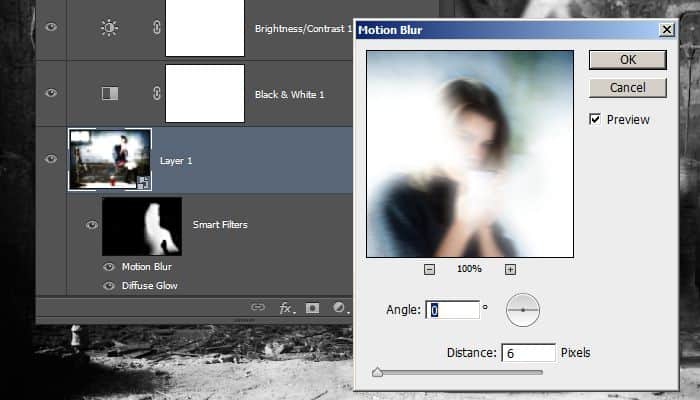
Task: Hide the Motion Blur smart filter
Action: click(109, 267)
